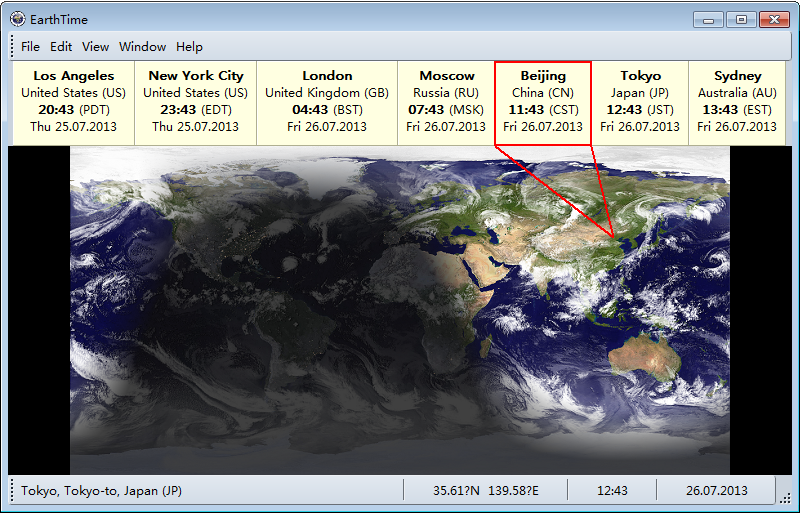
Task: Maximize the EarthTime window
Action: coord(741,18)
